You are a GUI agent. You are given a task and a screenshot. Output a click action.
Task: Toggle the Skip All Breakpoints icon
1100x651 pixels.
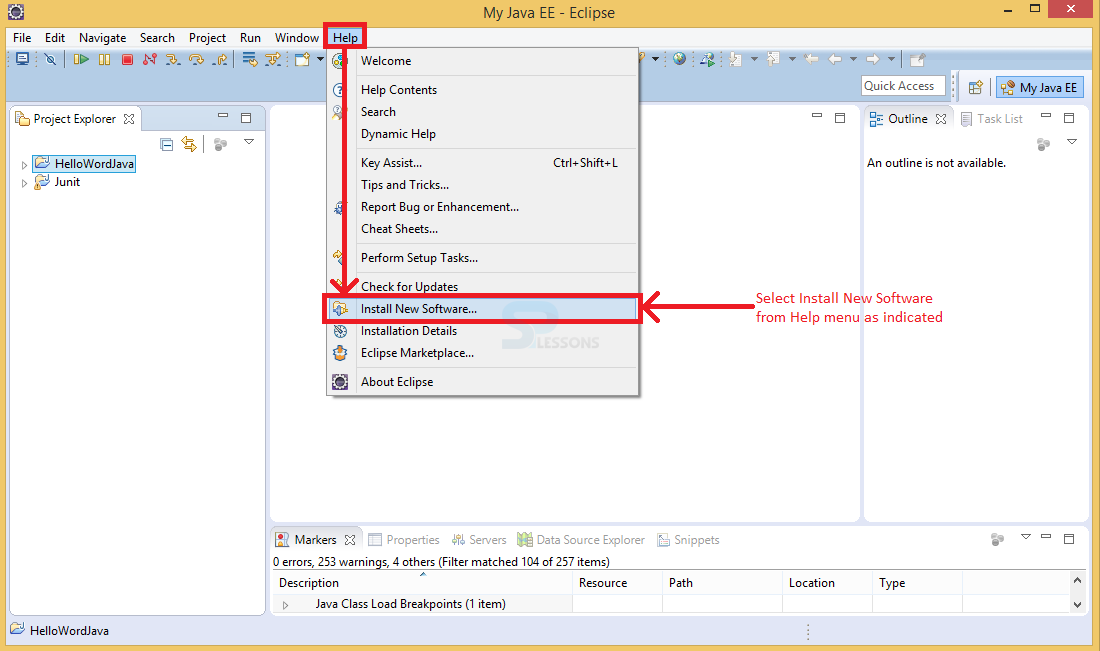coord(50,60)
